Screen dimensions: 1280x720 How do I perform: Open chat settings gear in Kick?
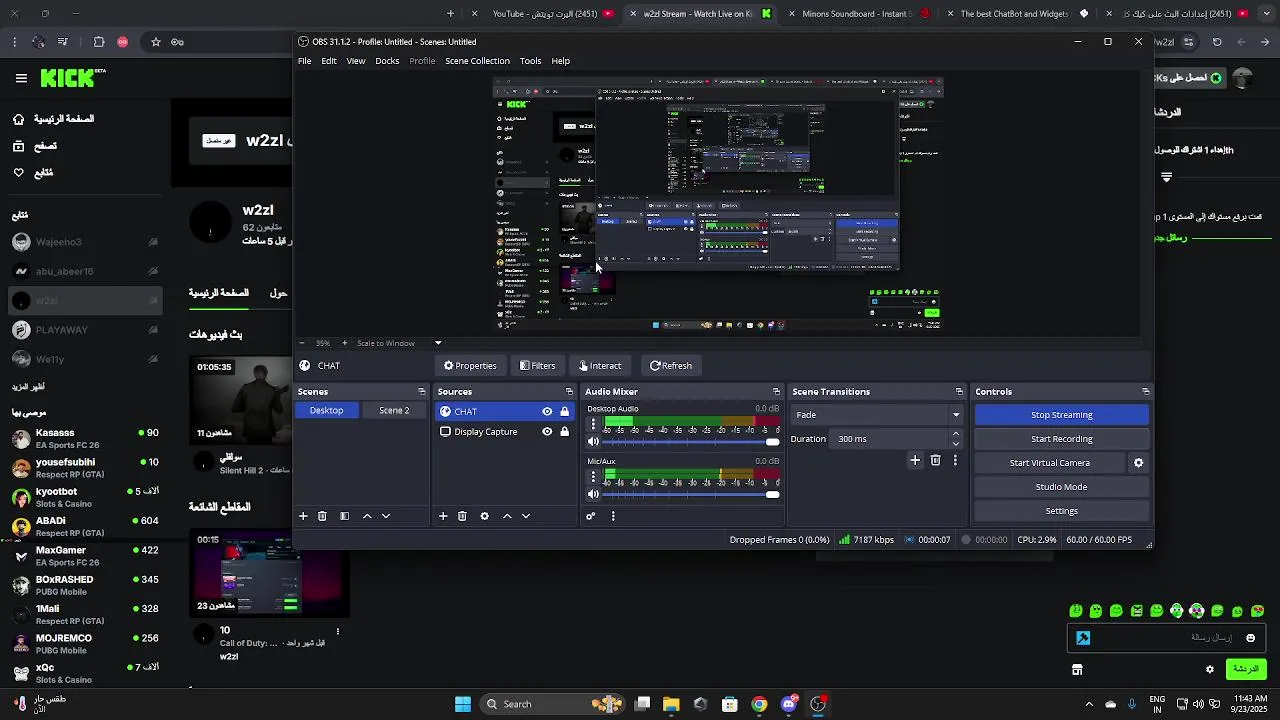click(1210, 669)
